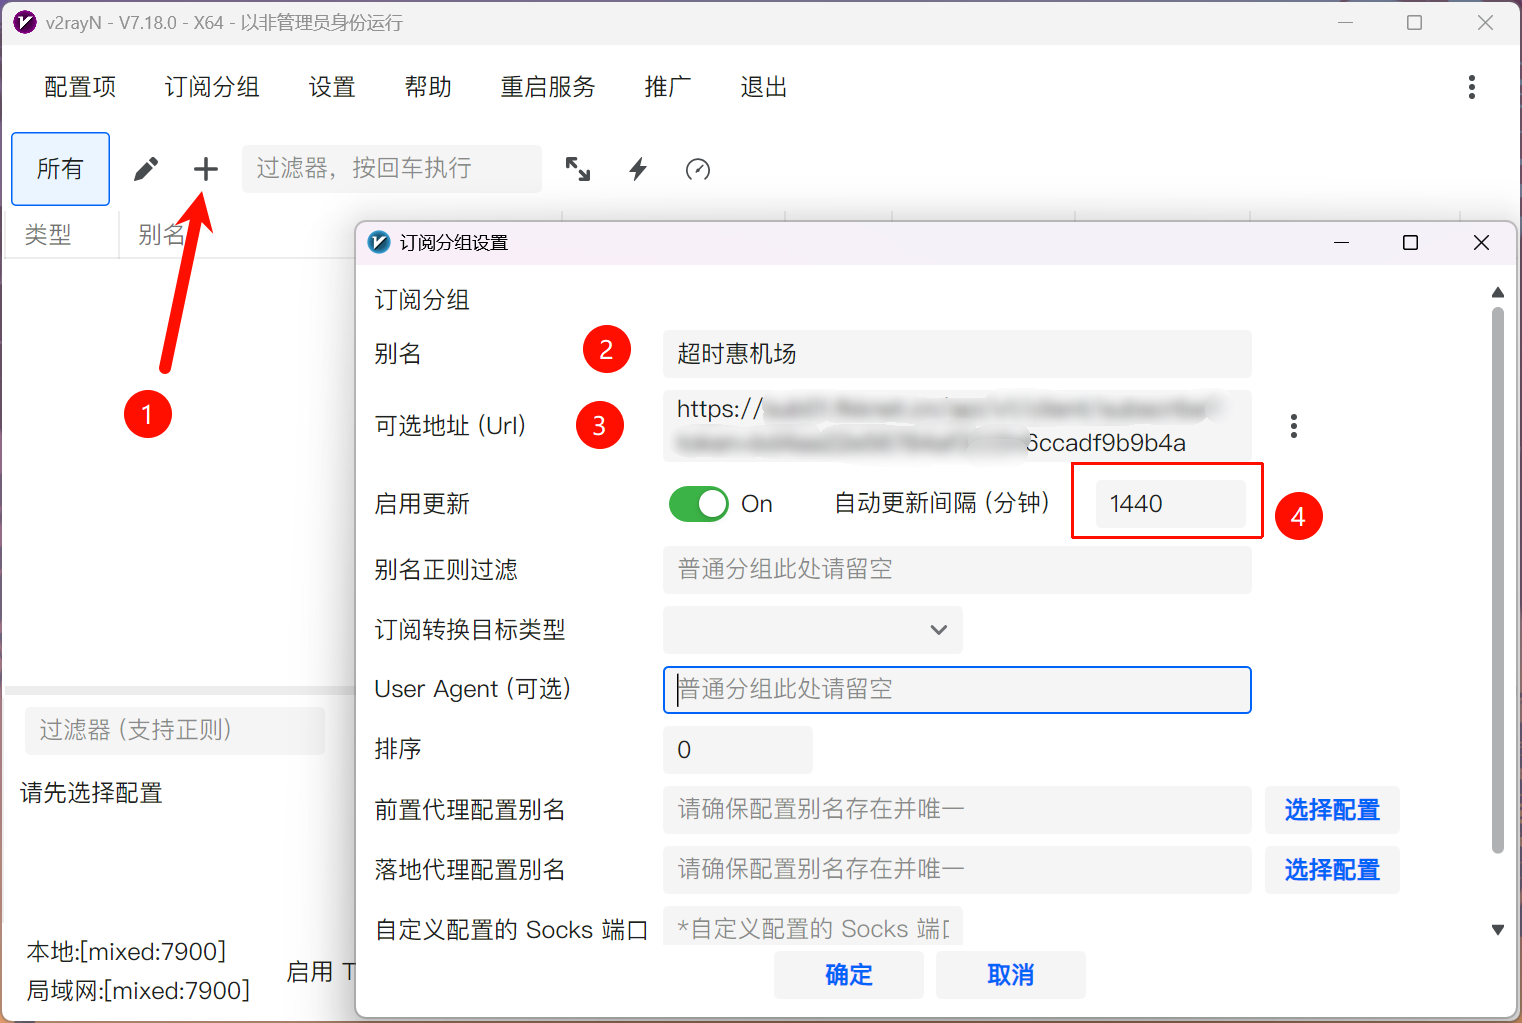This screenshot has height=1023, width=1522.
Task: Click the lightning bolt icon
Action: coord(638,169)
